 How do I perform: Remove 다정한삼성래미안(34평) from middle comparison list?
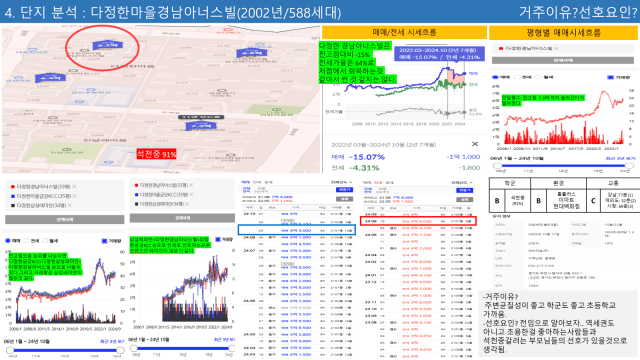coord(187,204)
